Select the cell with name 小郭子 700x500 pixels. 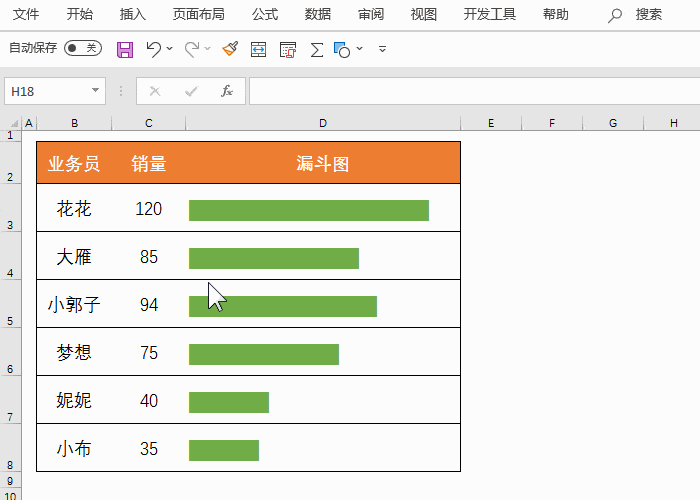[74, 304]
